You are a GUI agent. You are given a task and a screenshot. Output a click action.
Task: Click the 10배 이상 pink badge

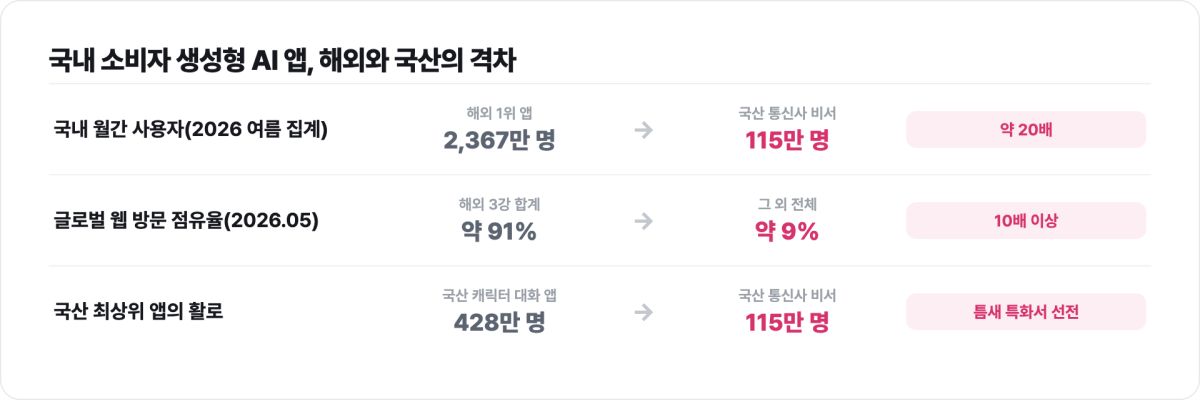(1026, 221)
